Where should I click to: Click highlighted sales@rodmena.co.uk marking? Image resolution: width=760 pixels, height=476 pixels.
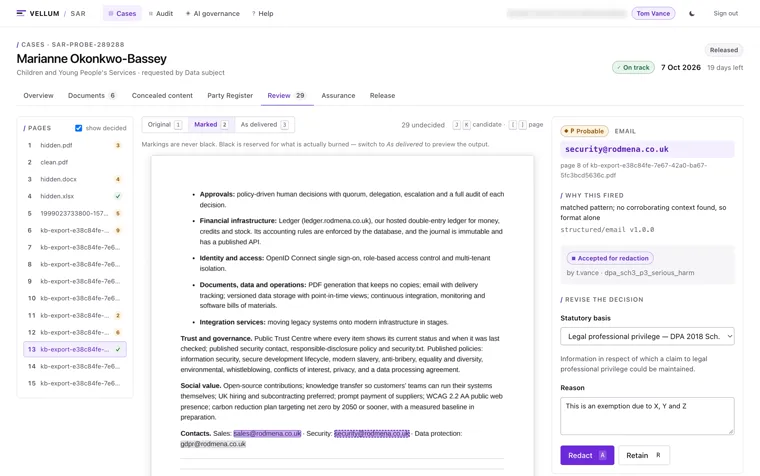coord(267,433)
